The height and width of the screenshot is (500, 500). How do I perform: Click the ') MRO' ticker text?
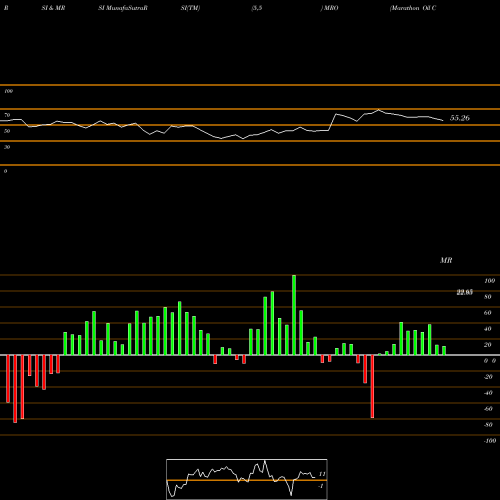point(329,8)
